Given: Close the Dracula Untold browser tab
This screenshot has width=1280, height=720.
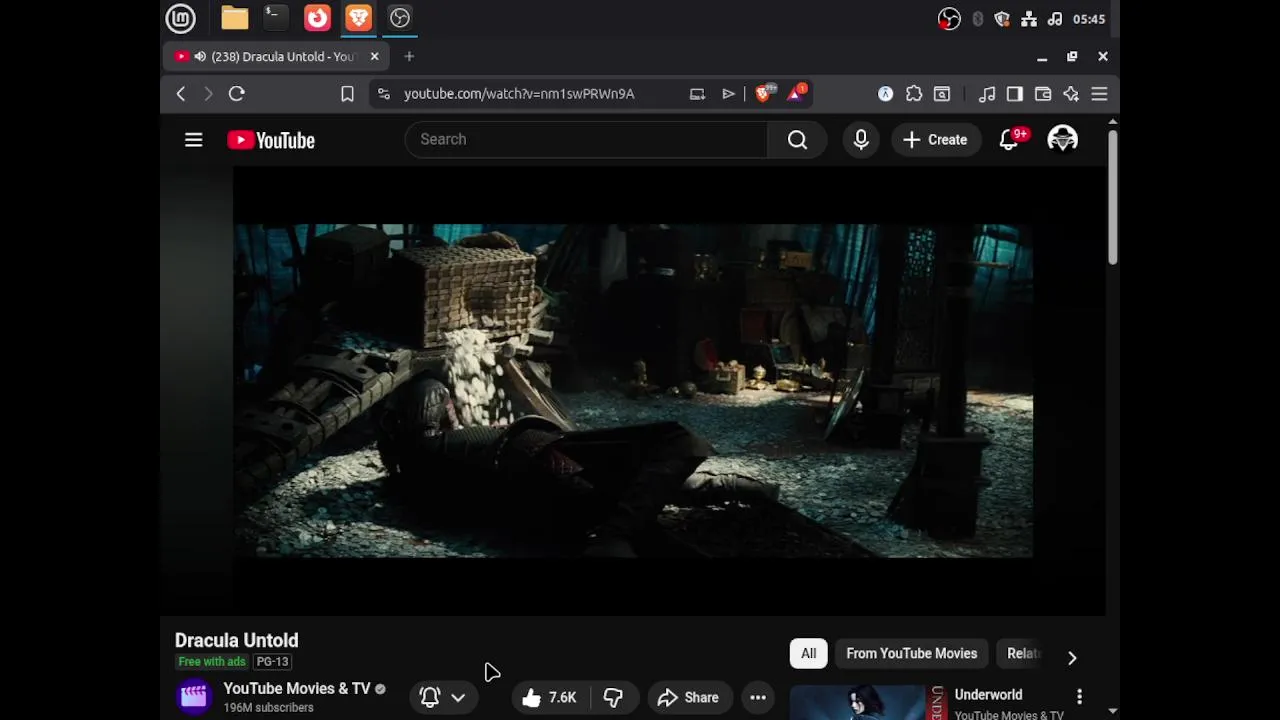Looking at the screenshot, I should pyautogui.click(x=374, y=57).
